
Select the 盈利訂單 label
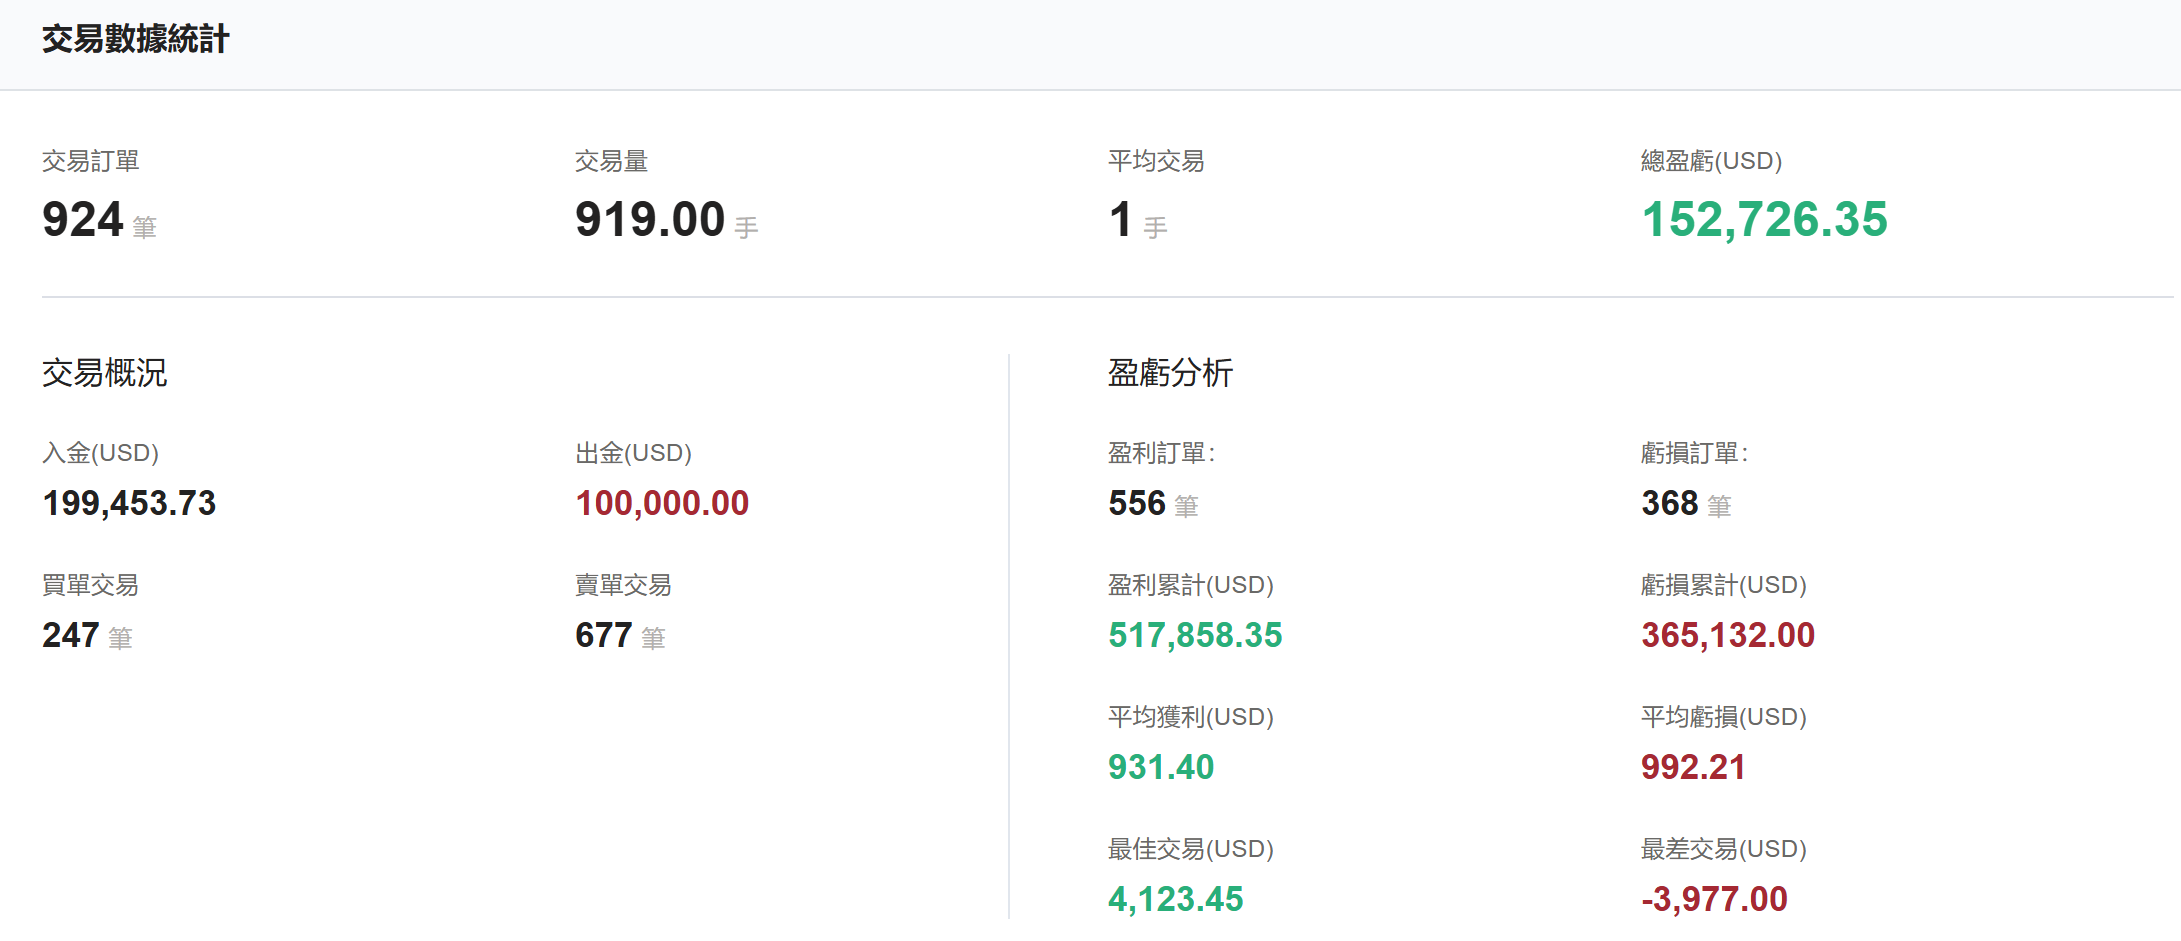[1162, 453]
